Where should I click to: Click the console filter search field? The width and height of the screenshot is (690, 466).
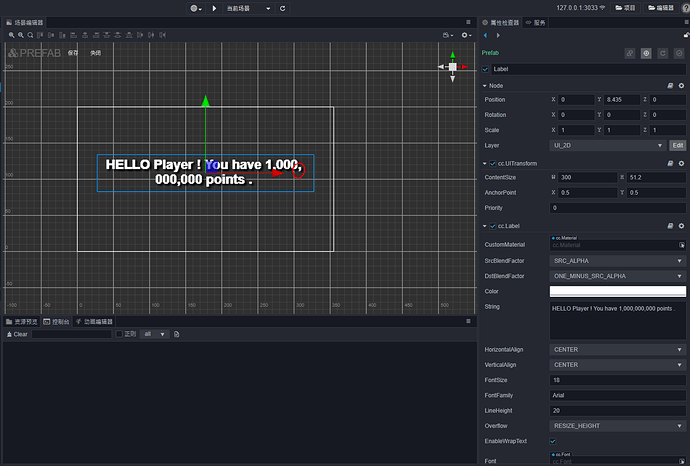tap(71, 334)
